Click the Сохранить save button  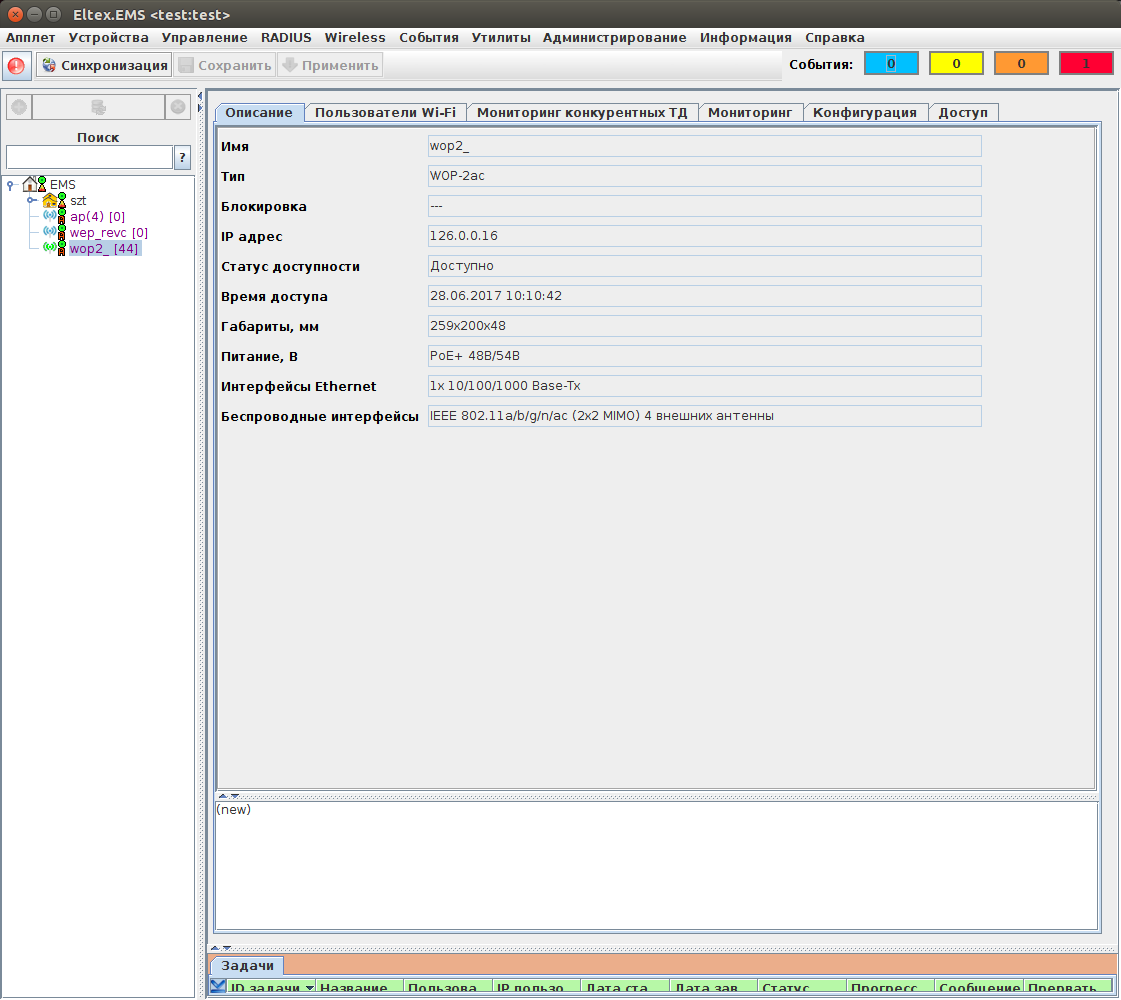pos(225,65)
